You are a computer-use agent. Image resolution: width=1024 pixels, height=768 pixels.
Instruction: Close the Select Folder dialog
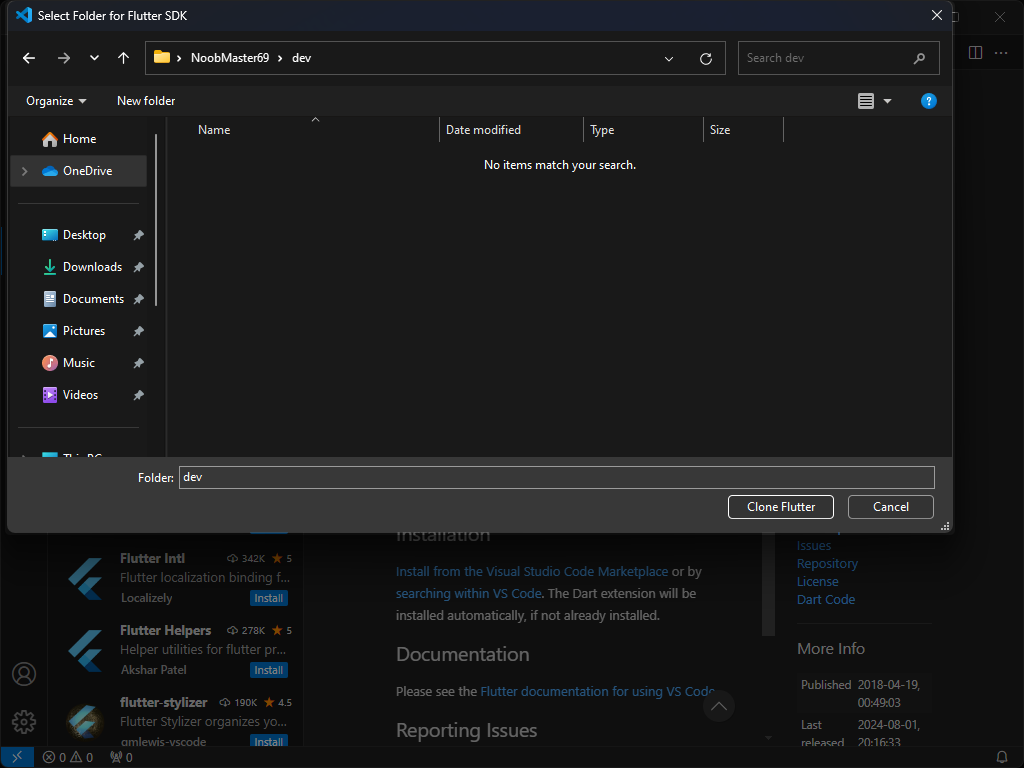pos(936,15)
